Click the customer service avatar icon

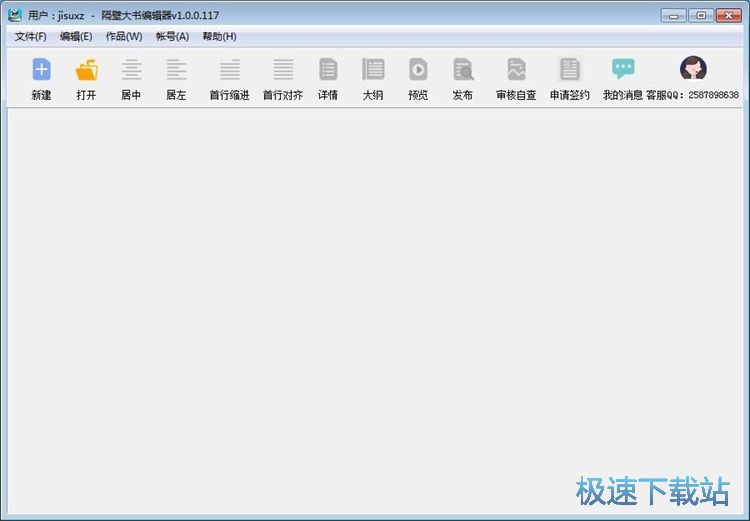(x=693, y=68)
